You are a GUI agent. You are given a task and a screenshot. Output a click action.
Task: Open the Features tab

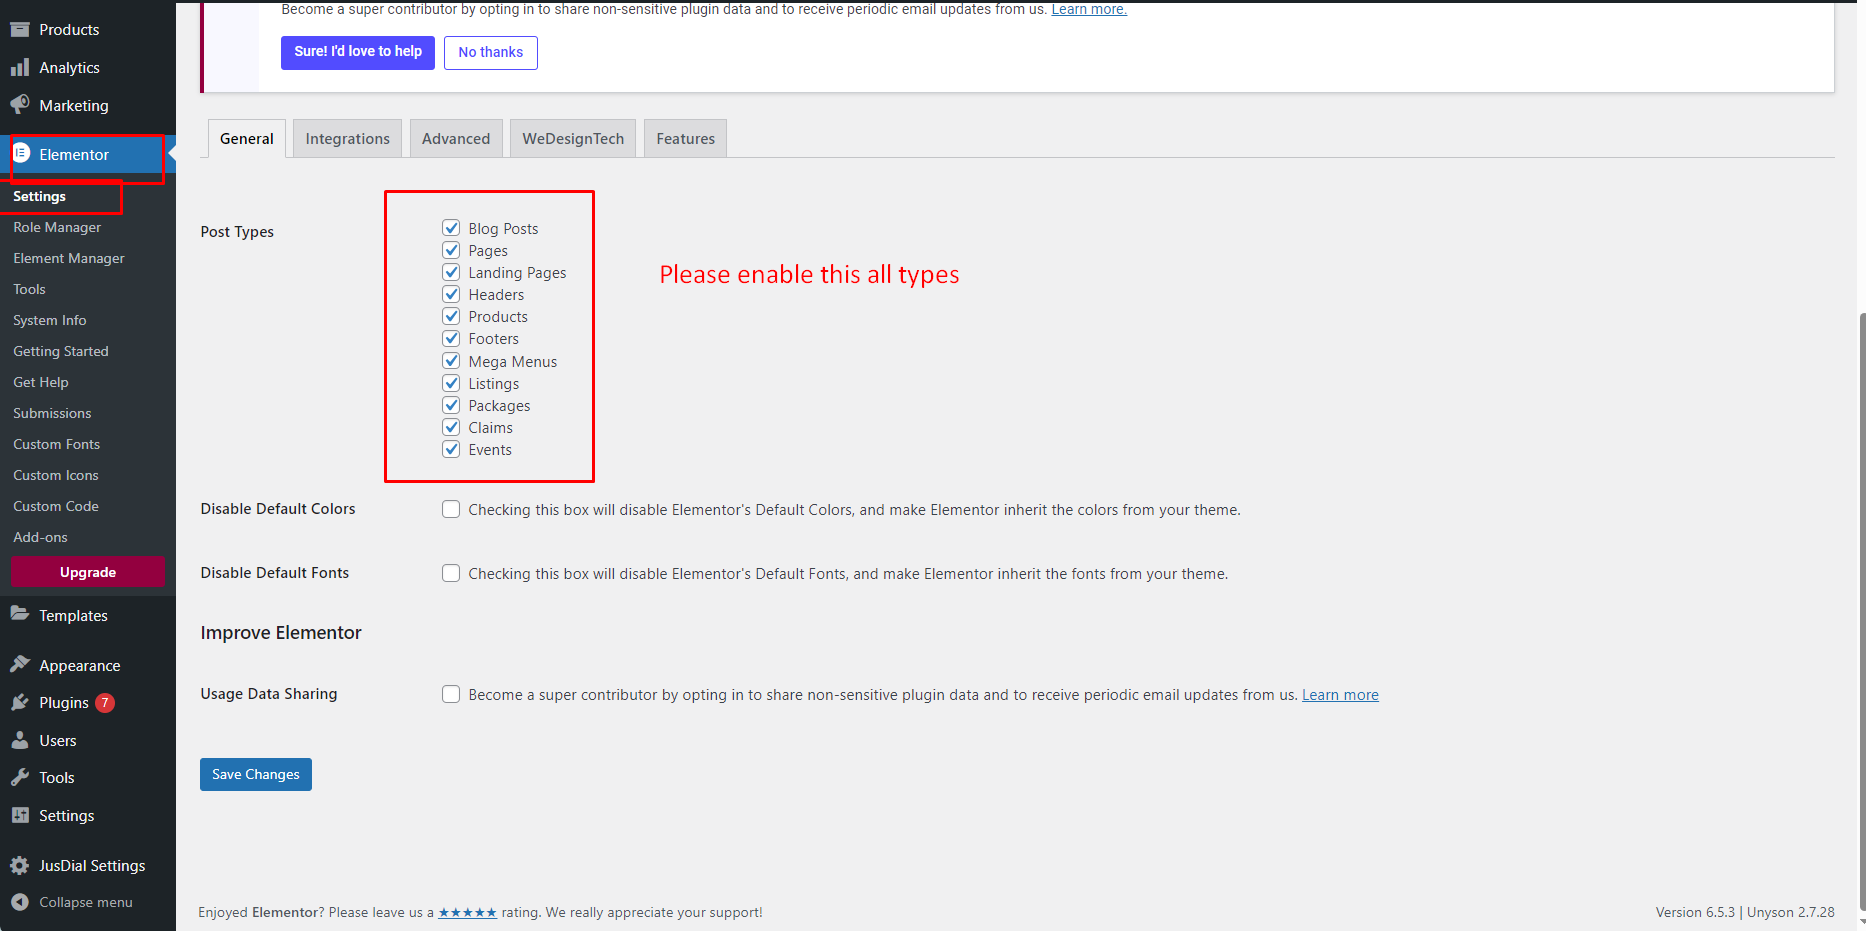coord(685,139)
